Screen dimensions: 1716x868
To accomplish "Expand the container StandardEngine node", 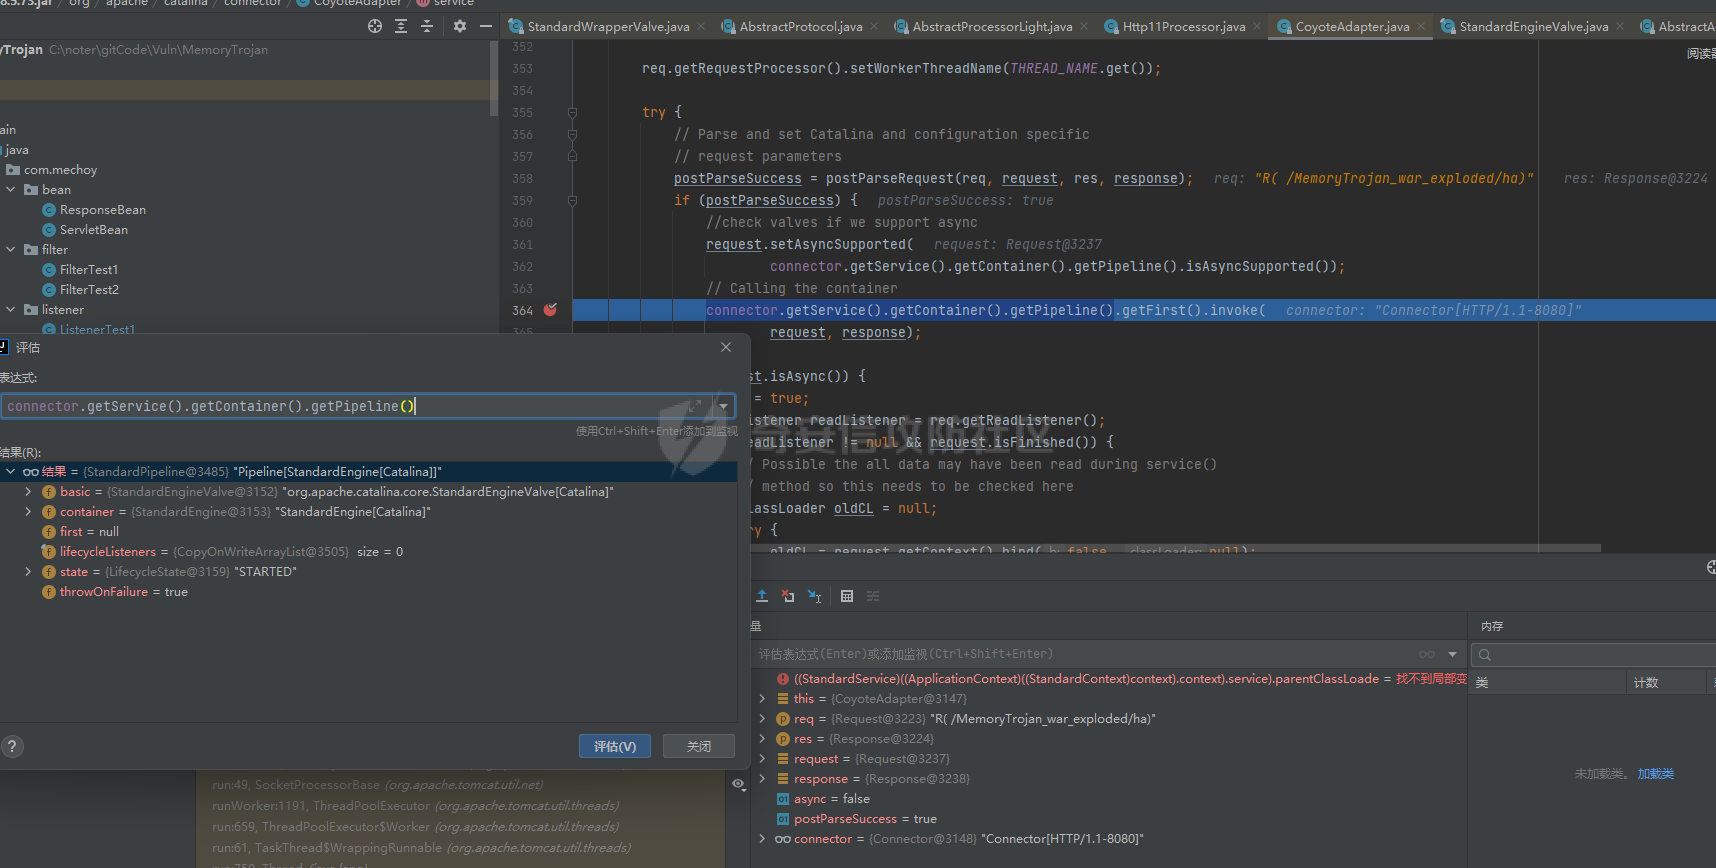I will click(28, 511).
